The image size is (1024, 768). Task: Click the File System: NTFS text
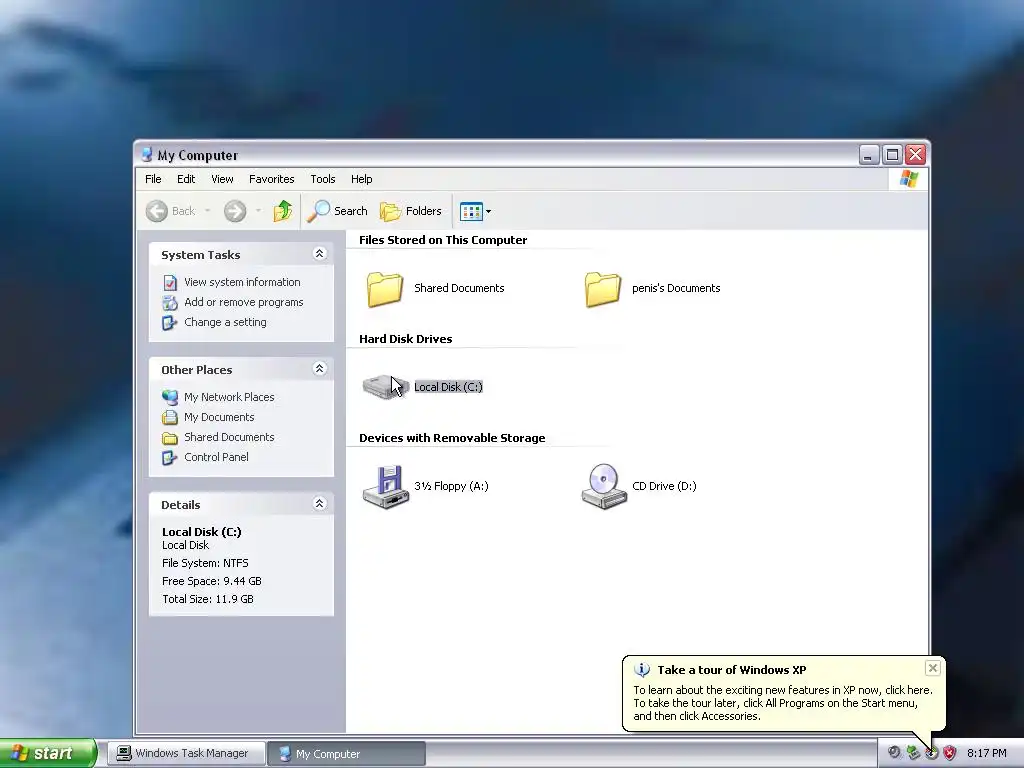(x=205, y=563)
